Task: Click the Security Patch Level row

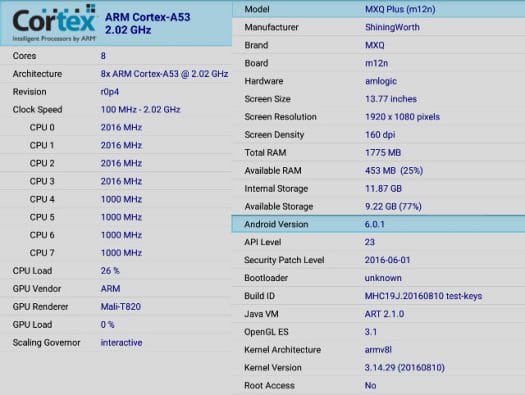Action: click(x=378, y=260)
